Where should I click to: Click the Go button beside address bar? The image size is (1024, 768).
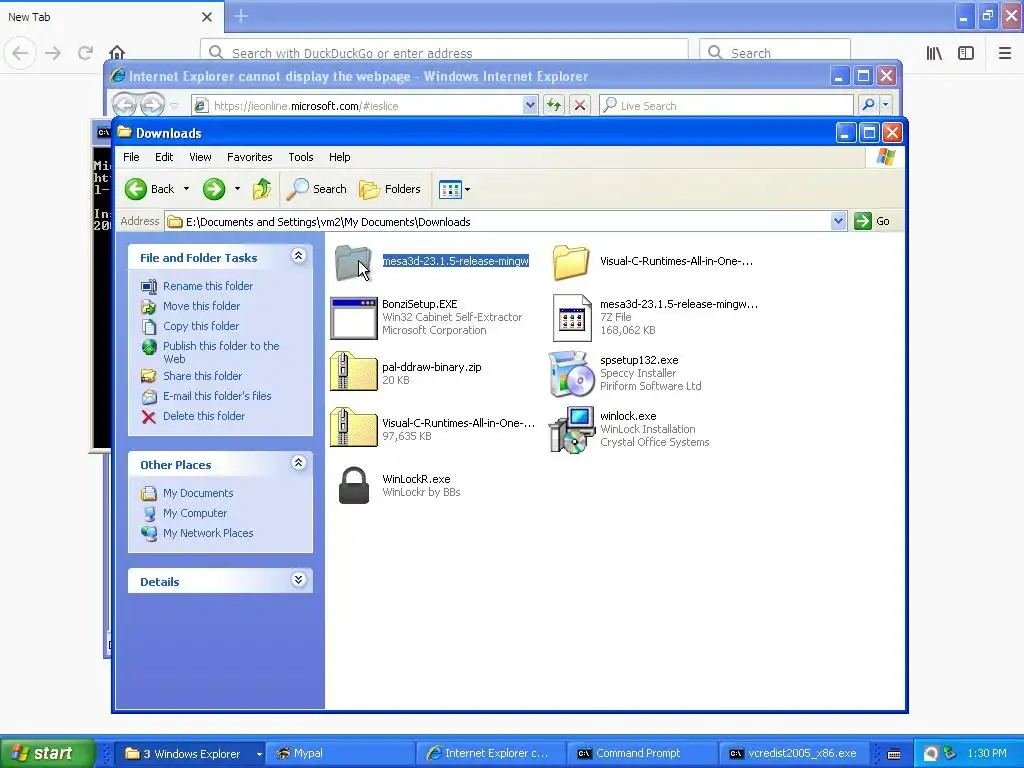coord(872,221)
